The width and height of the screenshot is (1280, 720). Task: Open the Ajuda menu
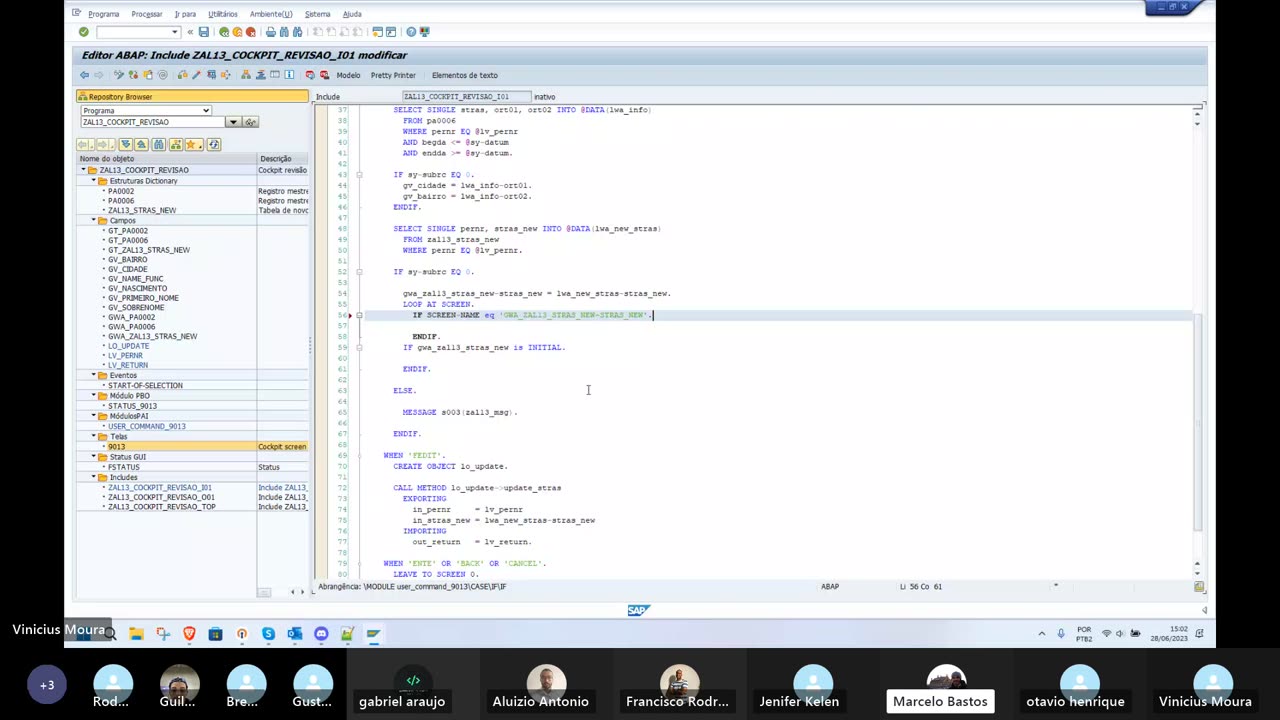pyautogui.click(x=352, y=14)
